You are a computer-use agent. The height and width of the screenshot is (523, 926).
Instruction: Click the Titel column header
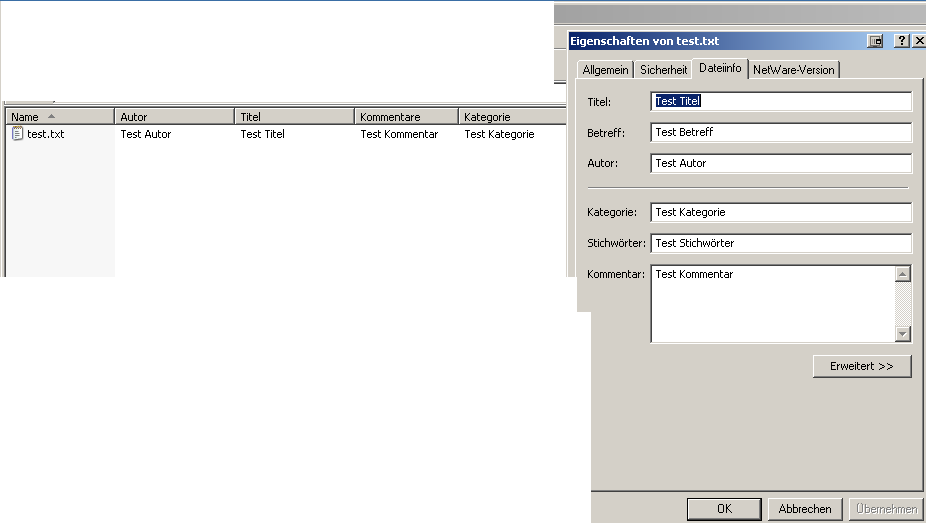pyautogui.click(x=295, y=117)
